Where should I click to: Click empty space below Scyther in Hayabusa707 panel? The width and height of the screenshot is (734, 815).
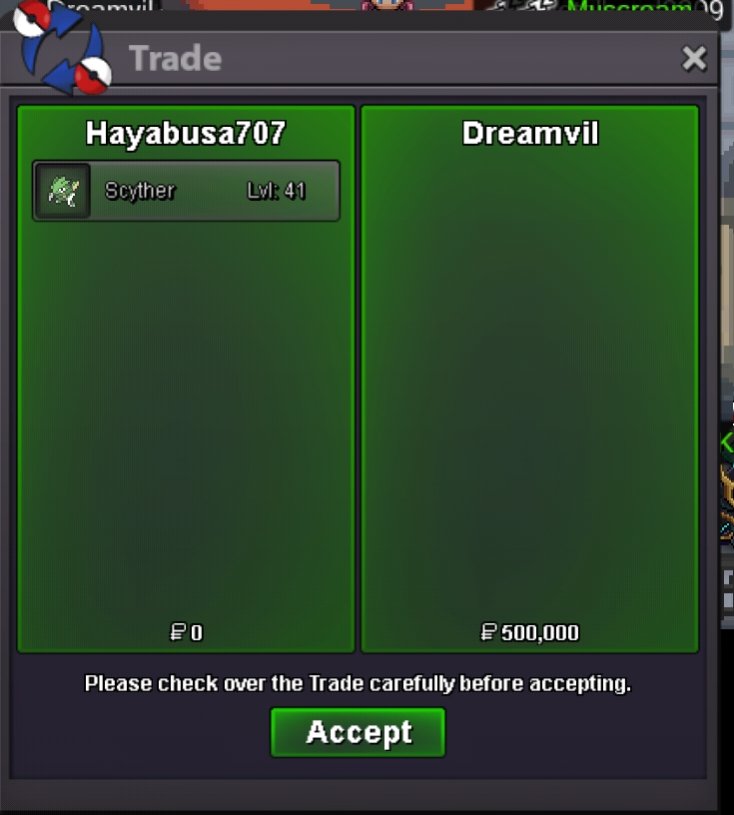186,416
